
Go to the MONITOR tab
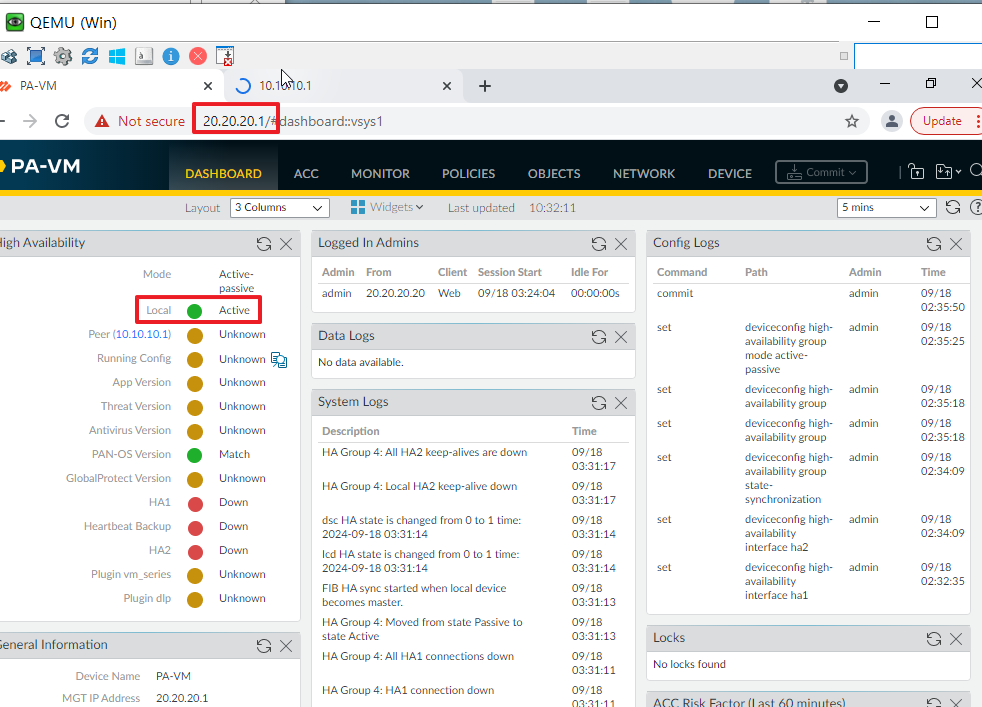[380, 173]
